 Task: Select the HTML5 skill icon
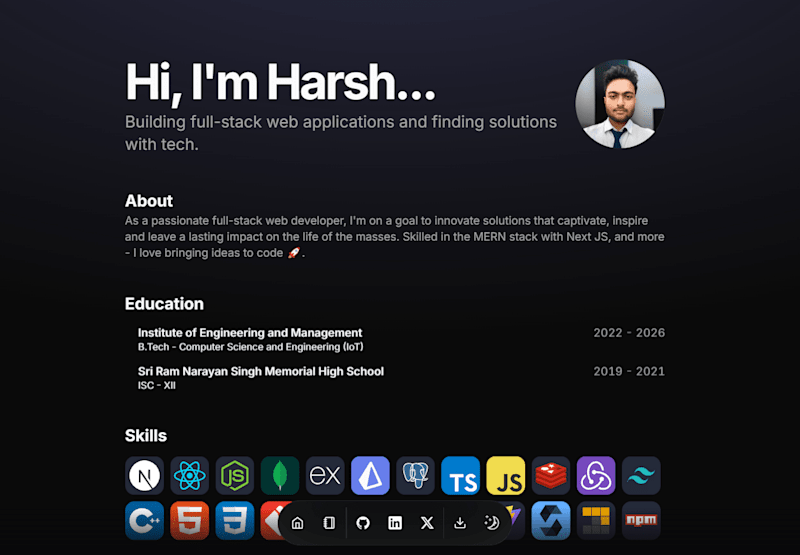coord(189,520)
